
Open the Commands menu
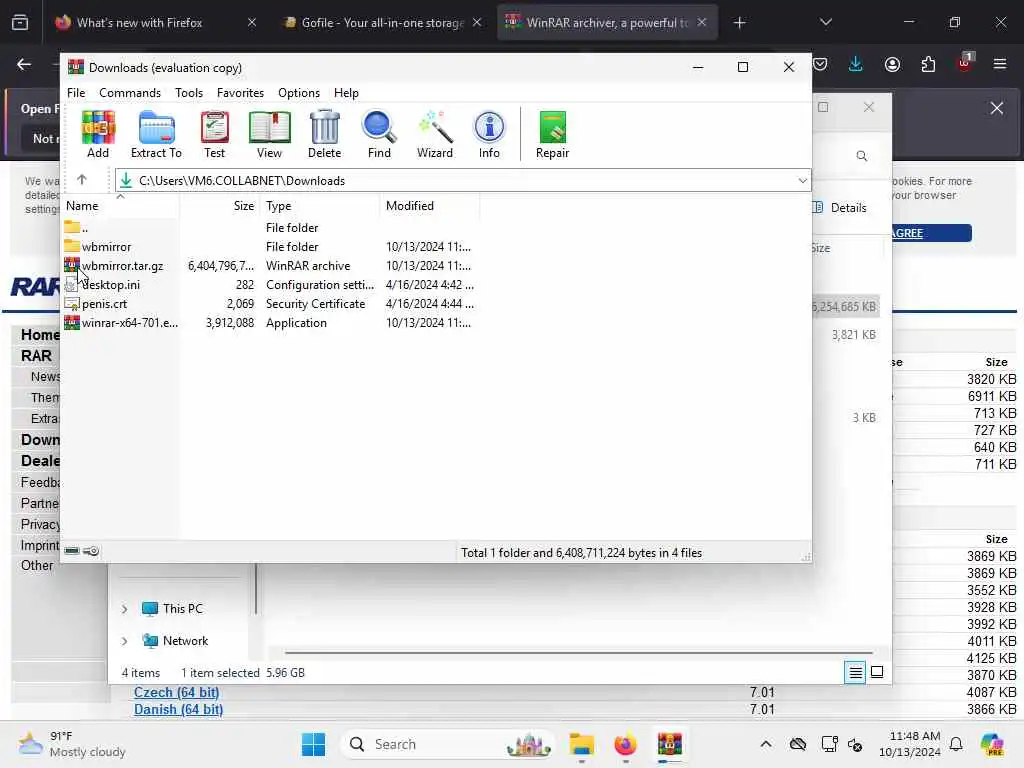coord(130,93)
